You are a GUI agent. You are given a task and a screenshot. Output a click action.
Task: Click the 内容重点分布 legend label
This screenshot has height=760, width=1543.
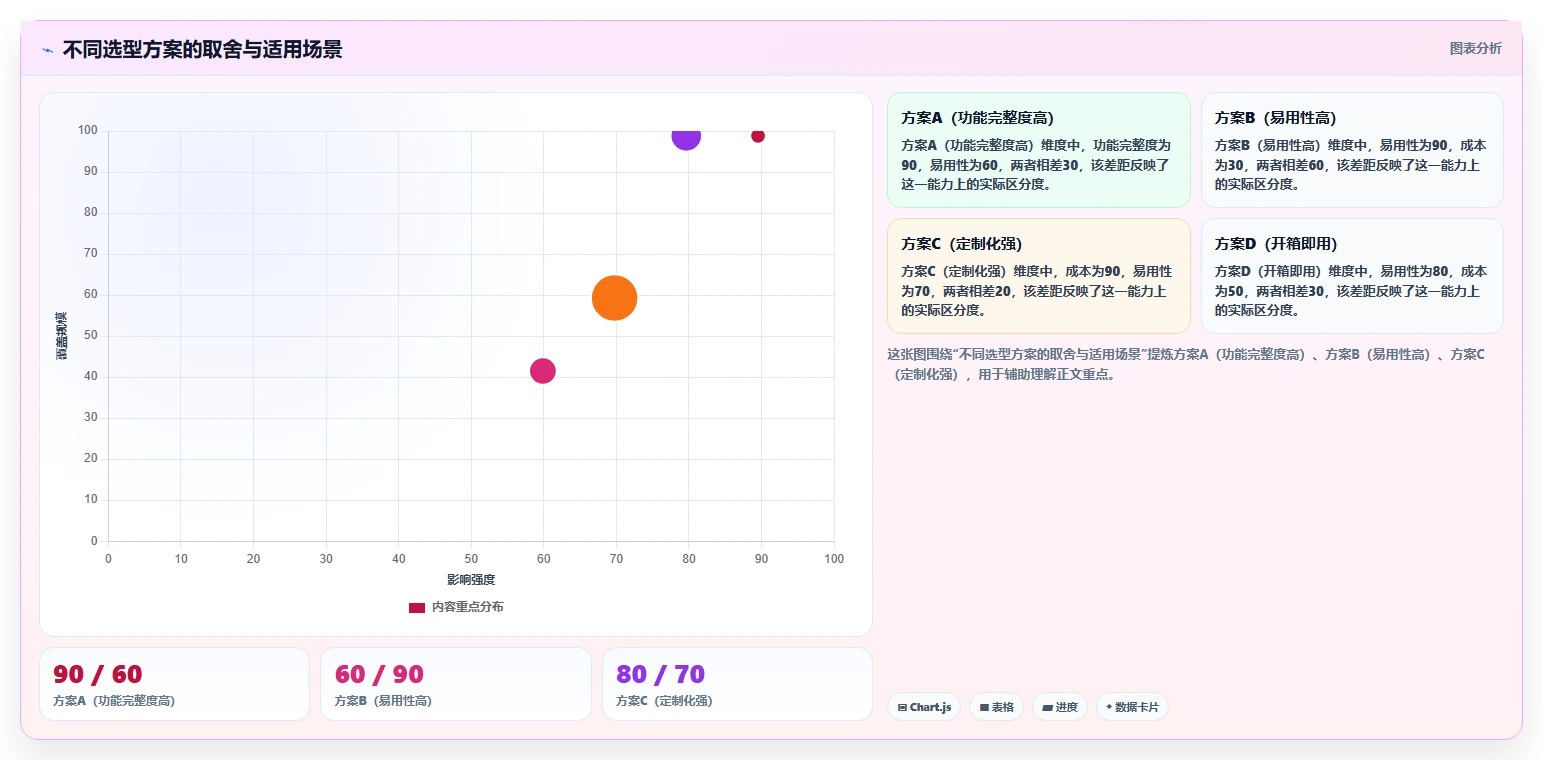(x=468, y=607)
